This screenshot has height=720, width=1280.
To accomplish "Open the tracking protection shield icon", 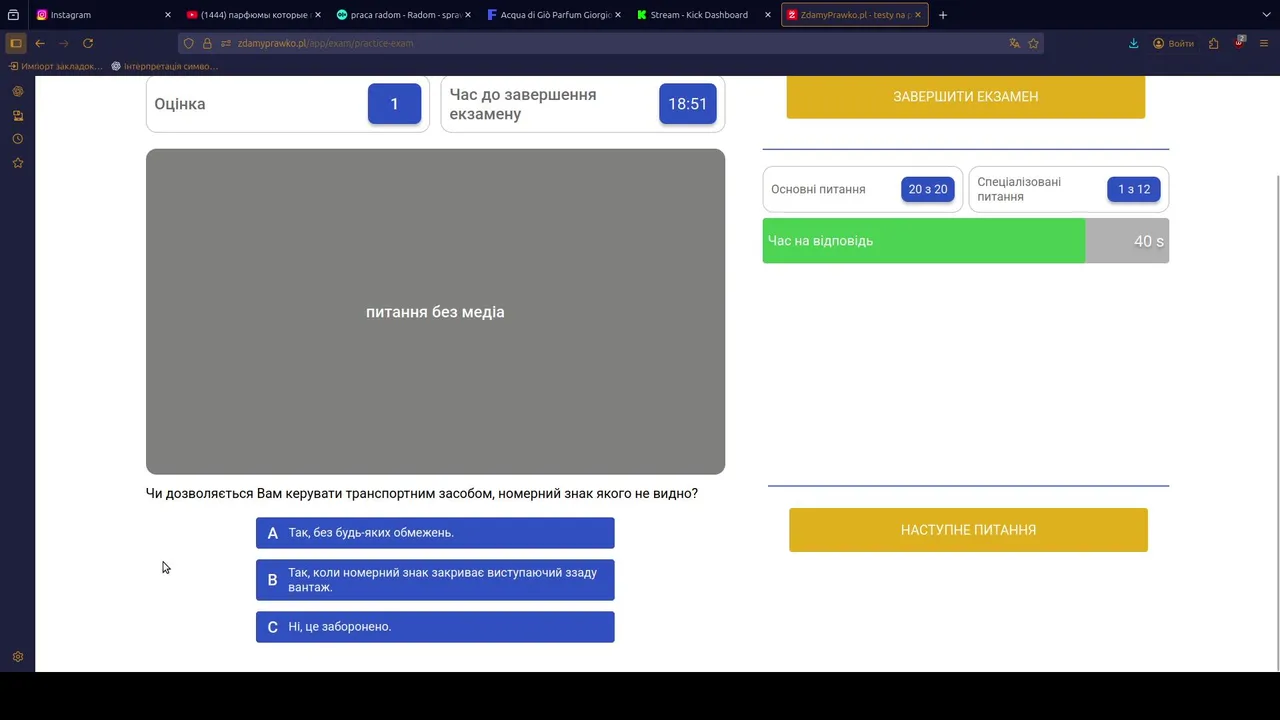I will [x=189, y=43].
